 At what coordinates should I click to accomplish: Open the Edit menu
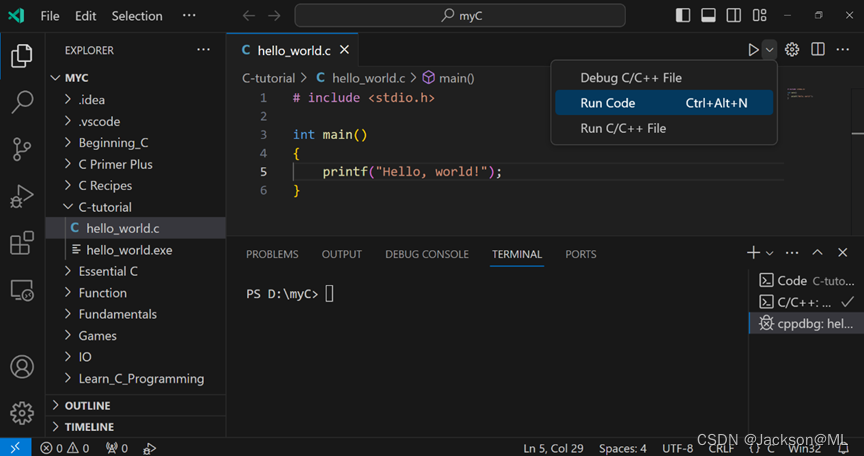pyautogui.click(x=85, y=16)
